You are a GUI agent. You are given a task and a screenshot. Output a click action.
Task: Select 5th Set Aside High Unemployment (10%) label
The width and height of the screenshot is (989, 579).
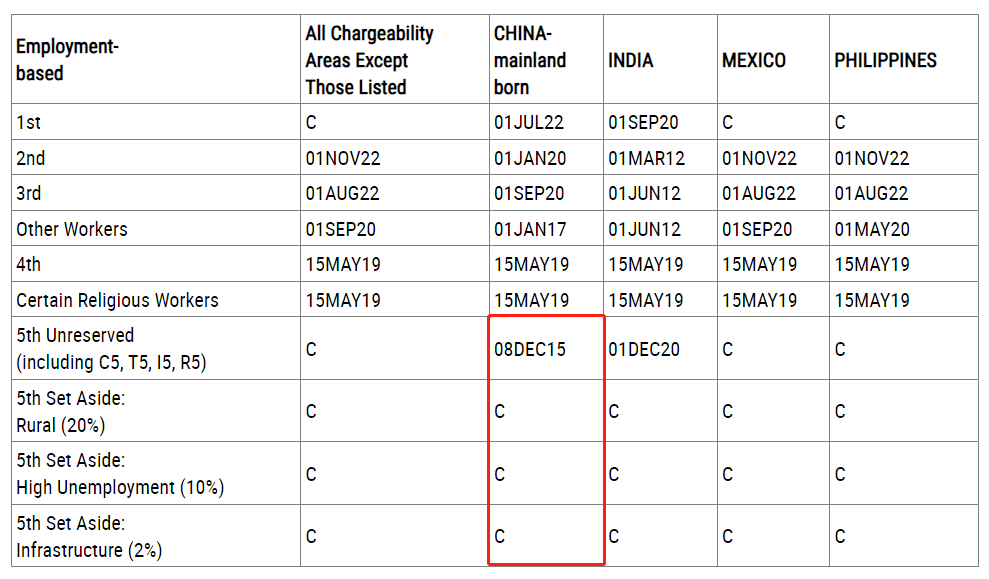[x=120, y=474]
